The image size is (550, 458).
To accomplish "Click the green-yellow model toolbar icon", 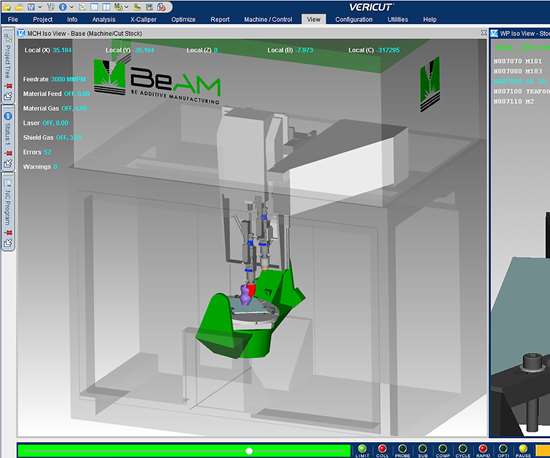I will (x=138, y=7).
